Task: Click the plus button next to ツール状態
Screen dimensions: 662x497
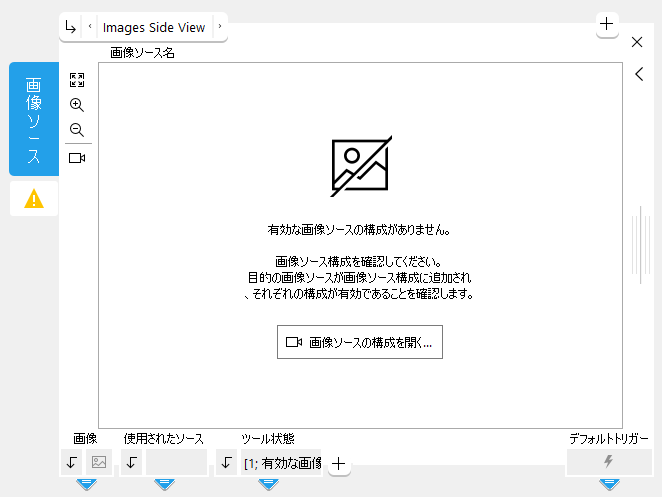Action: (x=339, y=463)
